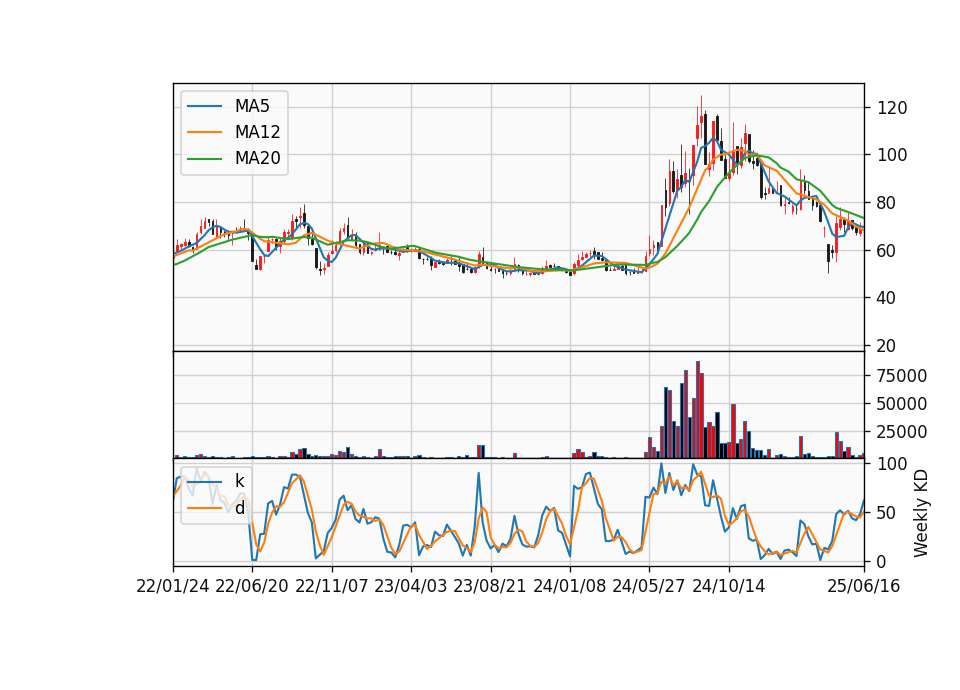Click the 25/06/16 date tick label
The height and width of the screenshot is (690, 960).
coord(864,587)
